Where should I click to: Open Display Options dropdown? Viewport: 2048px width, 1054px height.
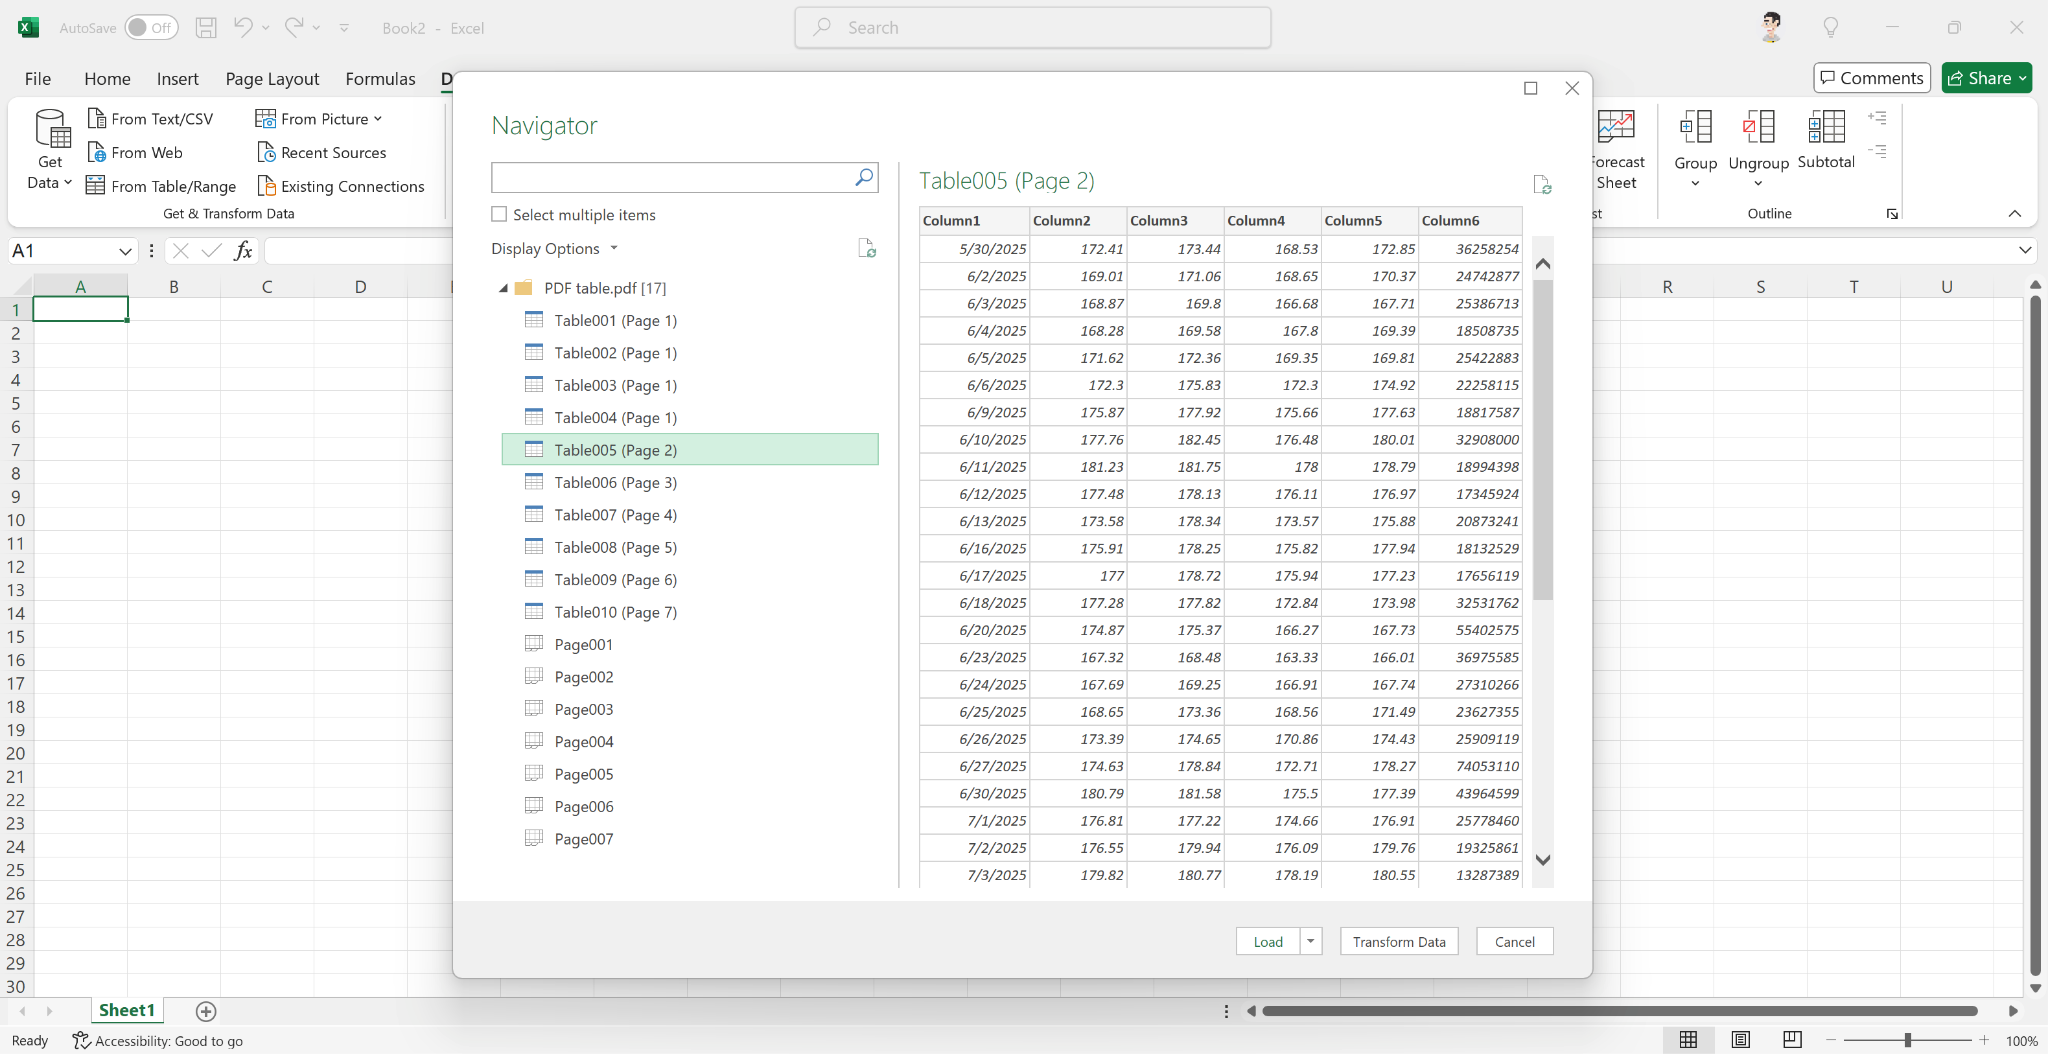(x=555, y=248)
